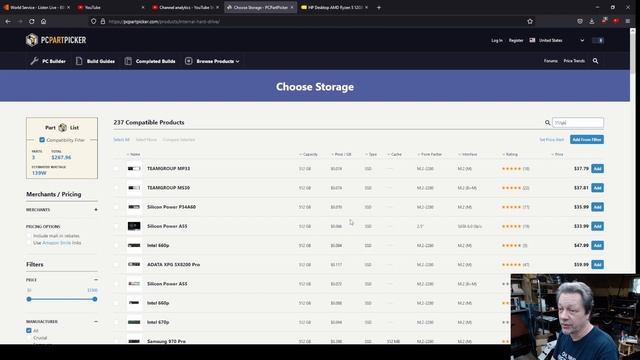640x360 pixels.
Task: Add the $33.99 Silicon Power A55
Action: (597, 226)
